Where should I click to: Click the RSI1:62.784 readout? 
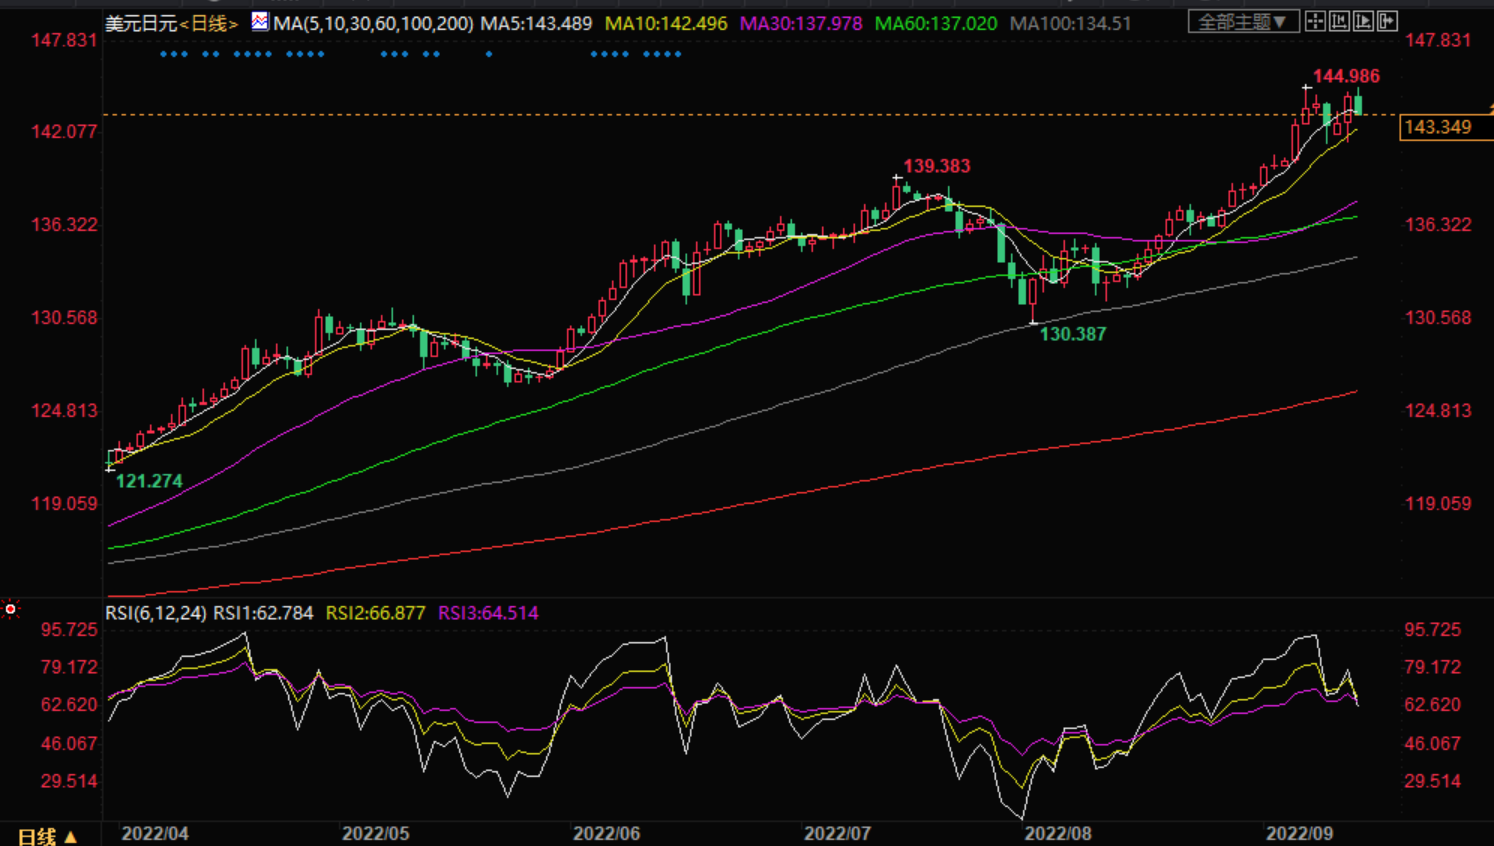coord(263,613)
